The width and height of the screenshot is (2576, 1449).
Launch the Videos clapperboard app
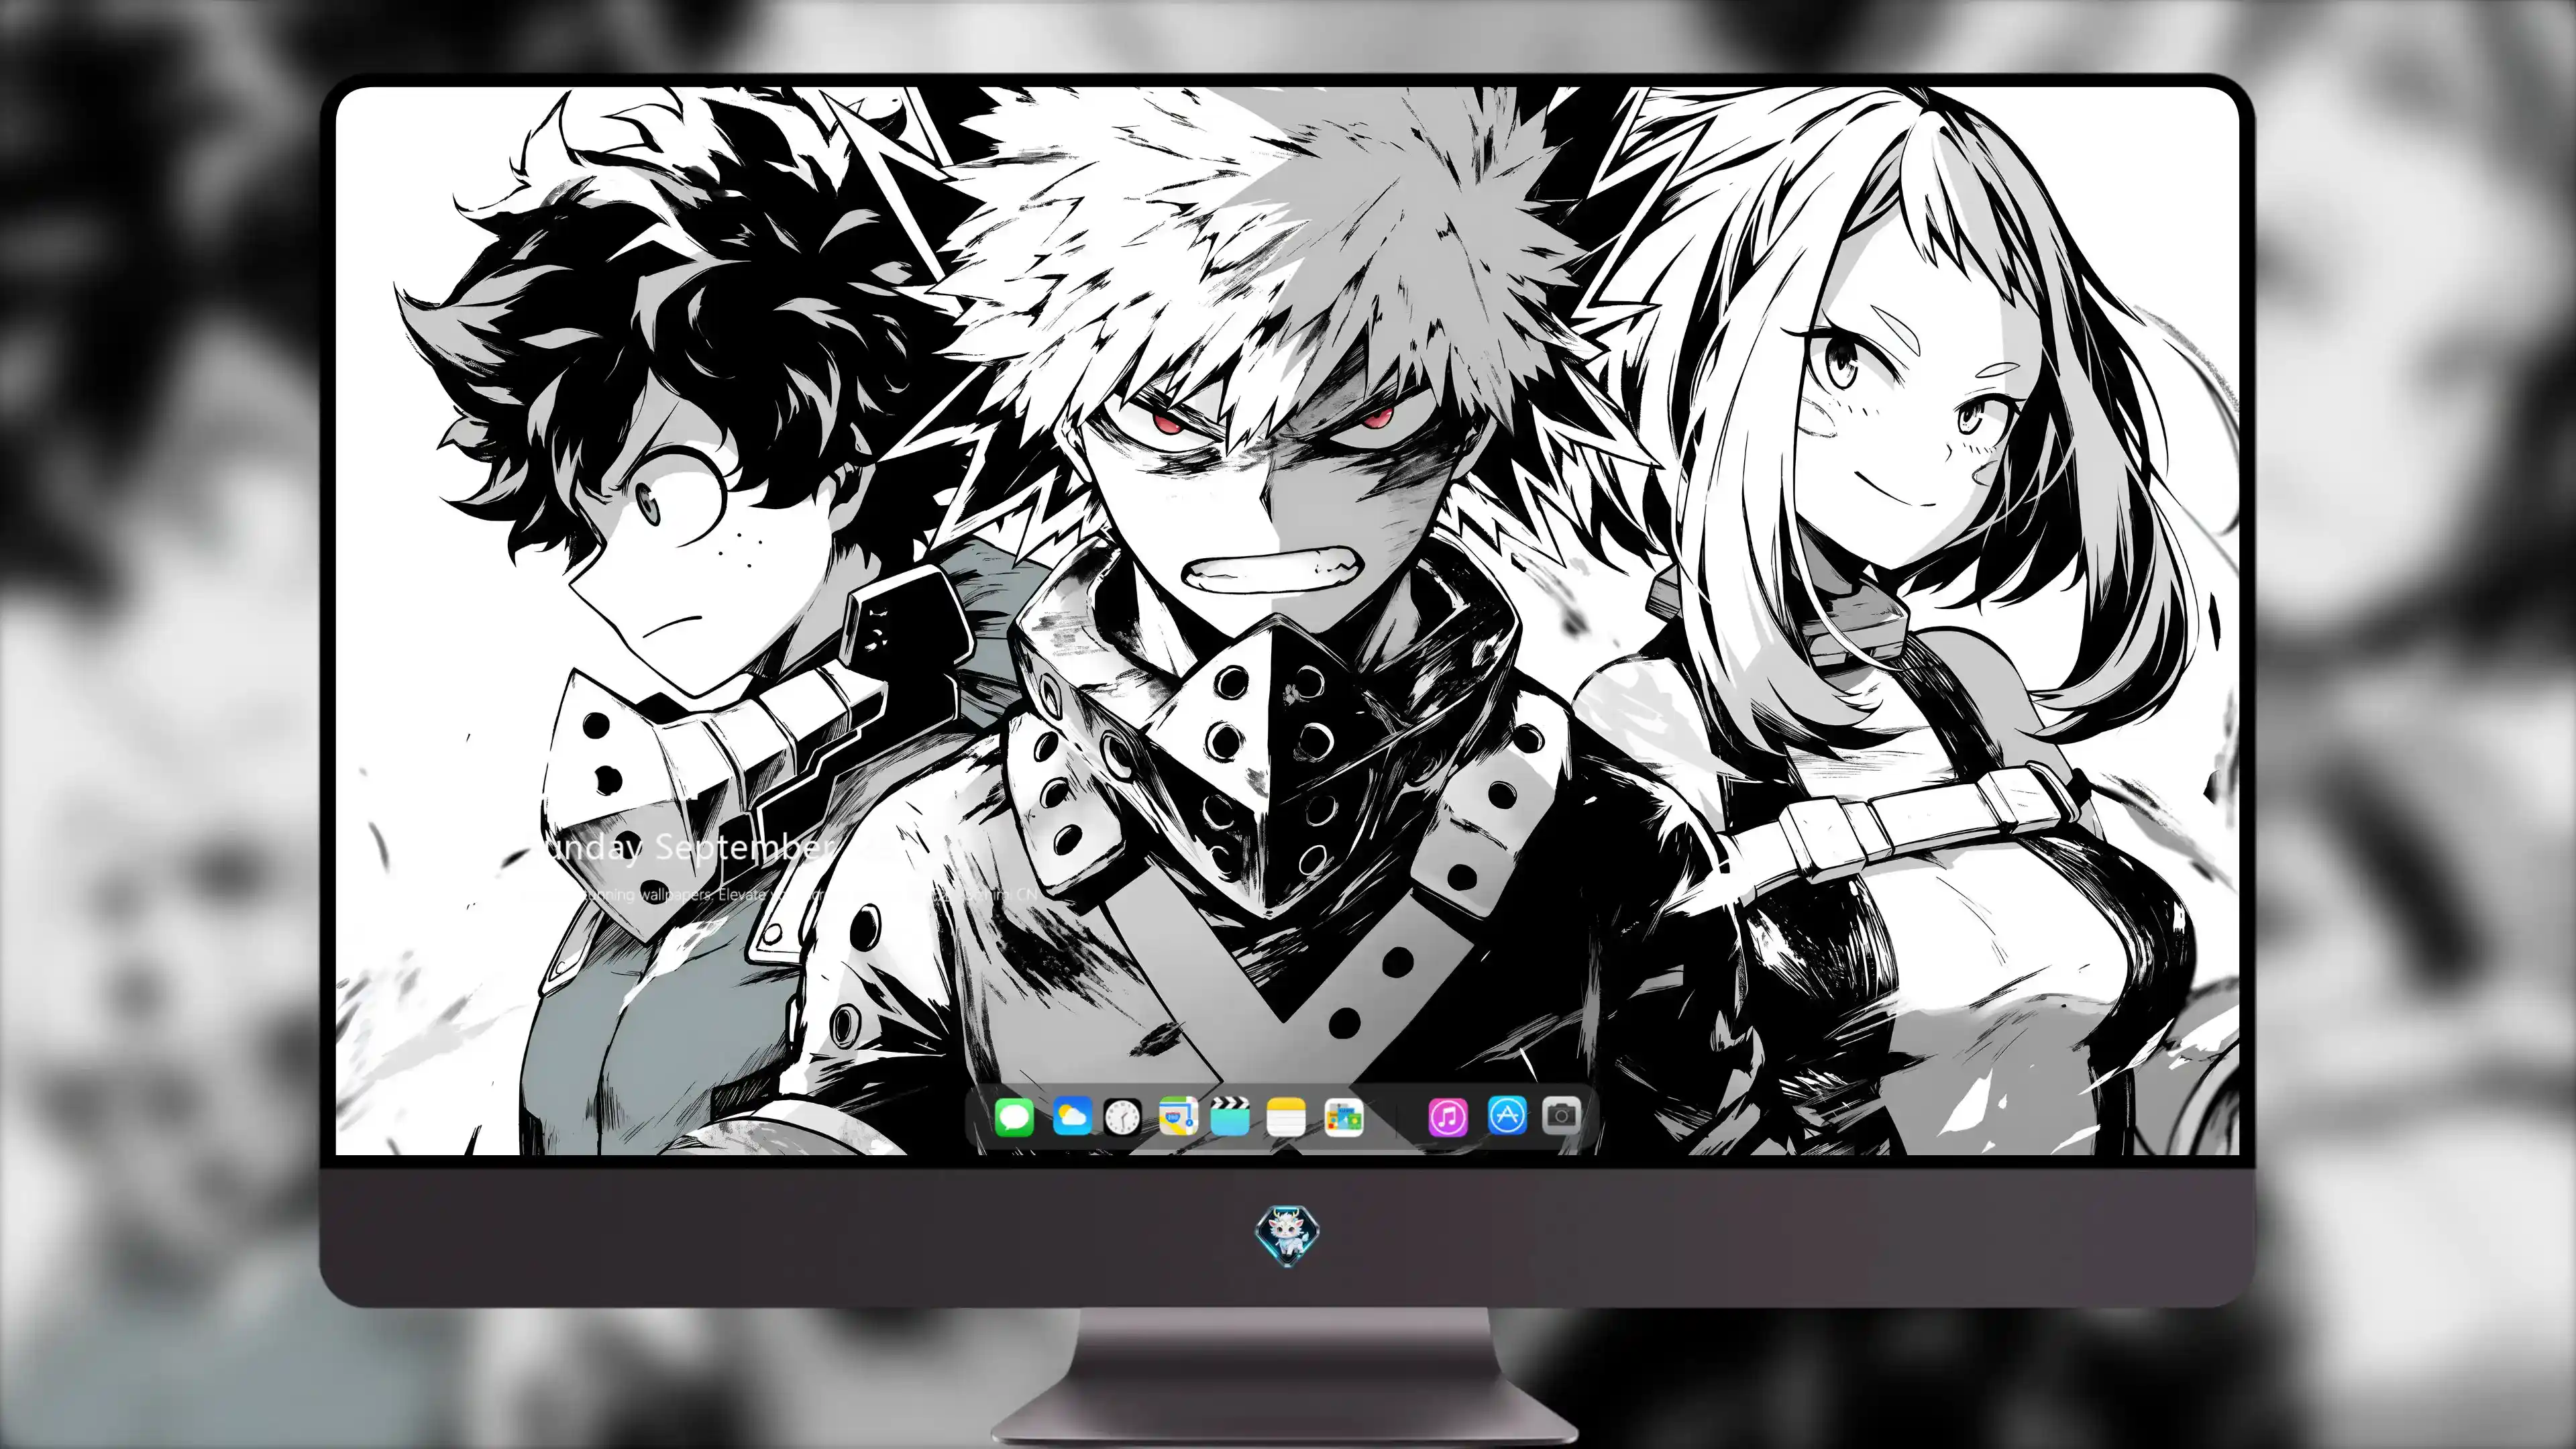[1230, 1117]
